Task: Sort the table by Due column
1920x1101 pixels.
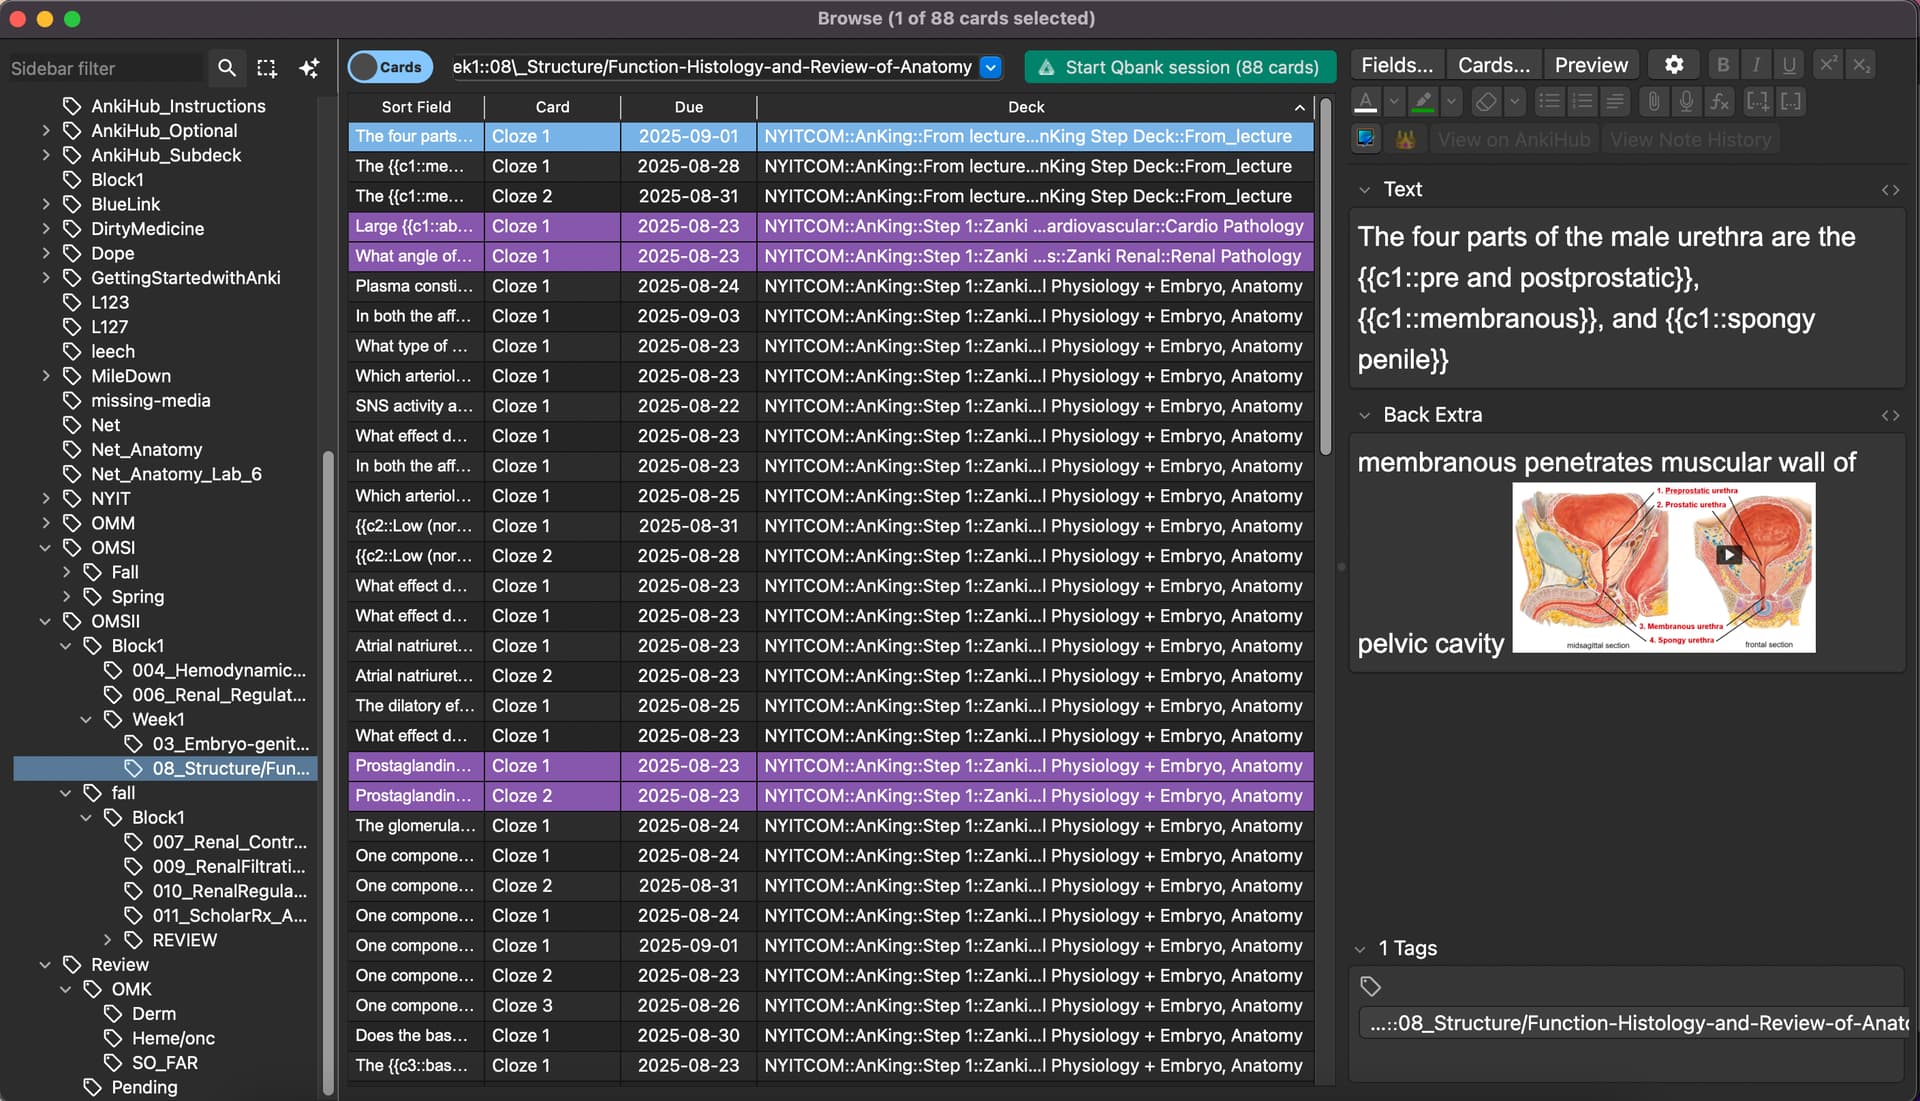Action: (x=688, y=107)
